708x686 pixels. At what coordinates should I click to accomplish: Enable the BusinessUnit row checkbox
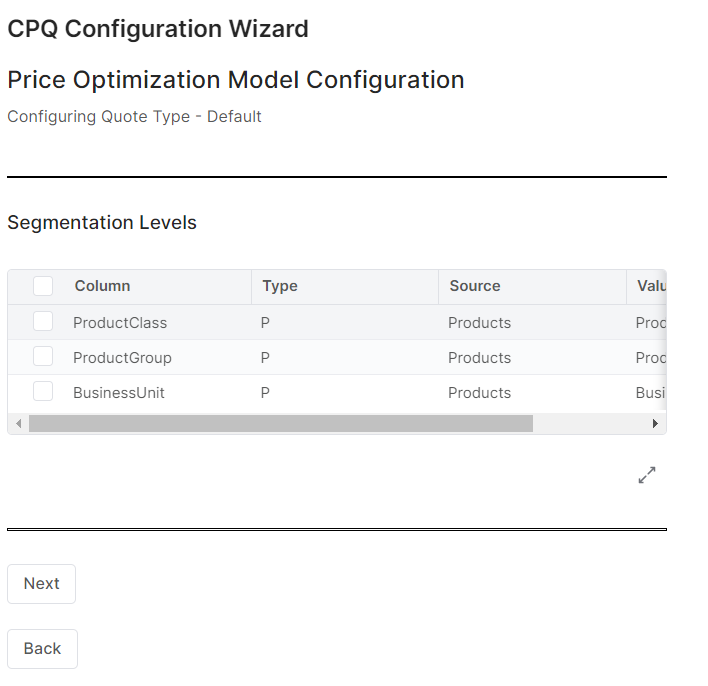click(43, 392)
